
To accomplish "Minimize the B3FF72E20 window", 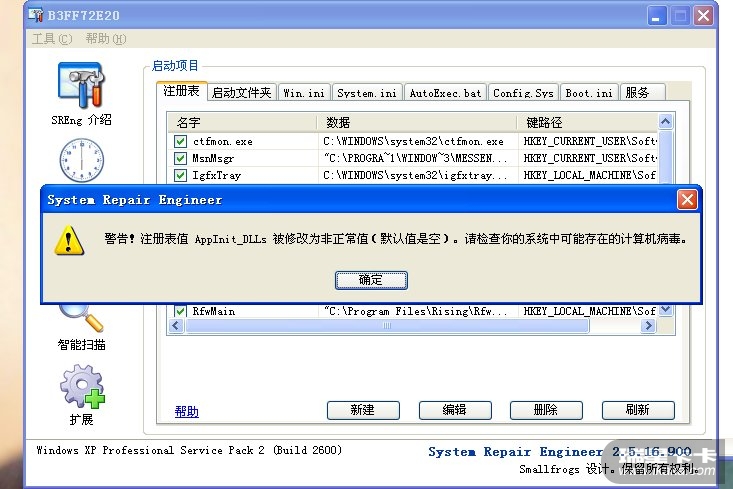I will (657, 16).
